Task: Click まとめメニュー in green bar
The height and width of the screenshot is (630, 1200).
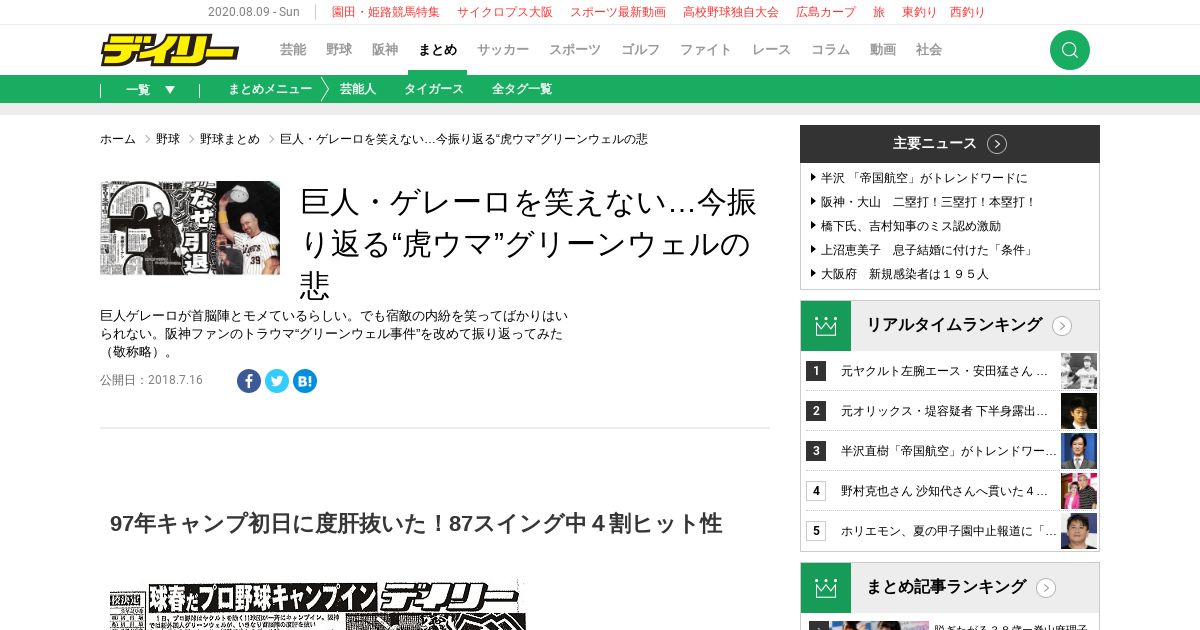Action: [270, 89]
